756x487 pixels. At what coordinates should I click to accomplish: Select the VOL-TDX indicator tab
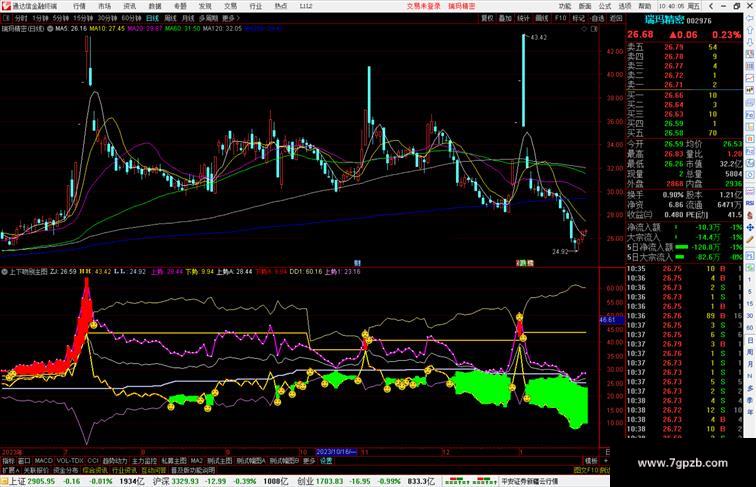click(70, 461)
